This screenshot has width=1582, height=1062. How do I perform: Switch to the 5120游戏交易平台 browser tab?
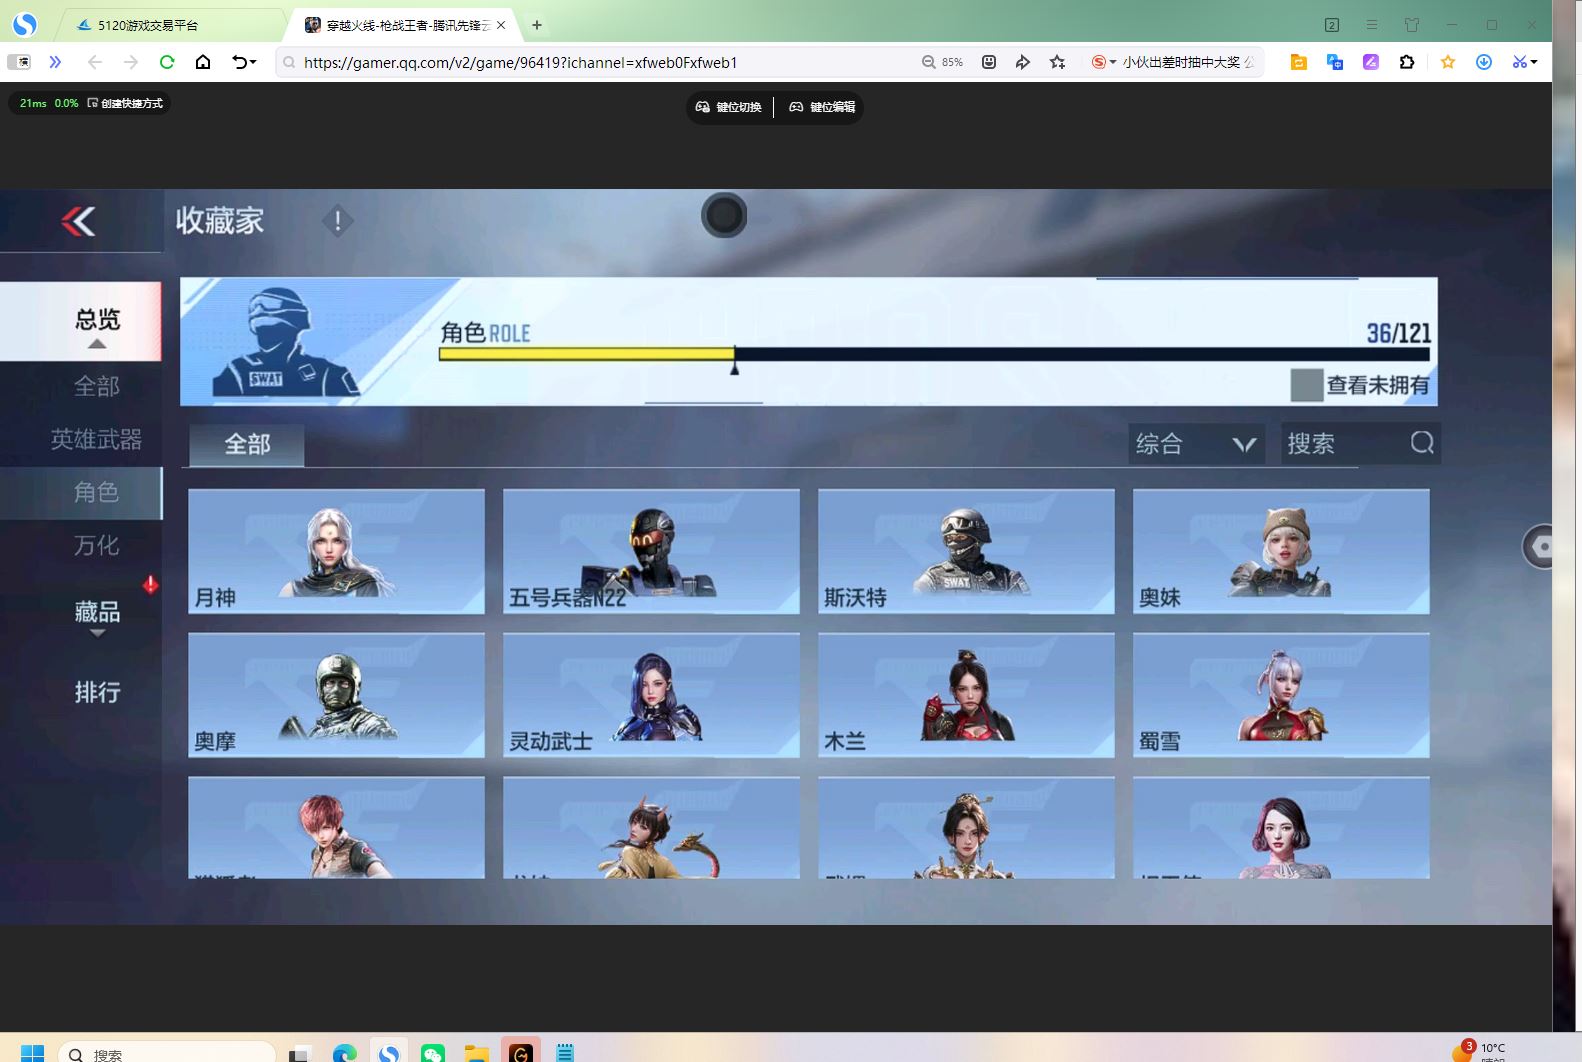[x=148, y=25]
